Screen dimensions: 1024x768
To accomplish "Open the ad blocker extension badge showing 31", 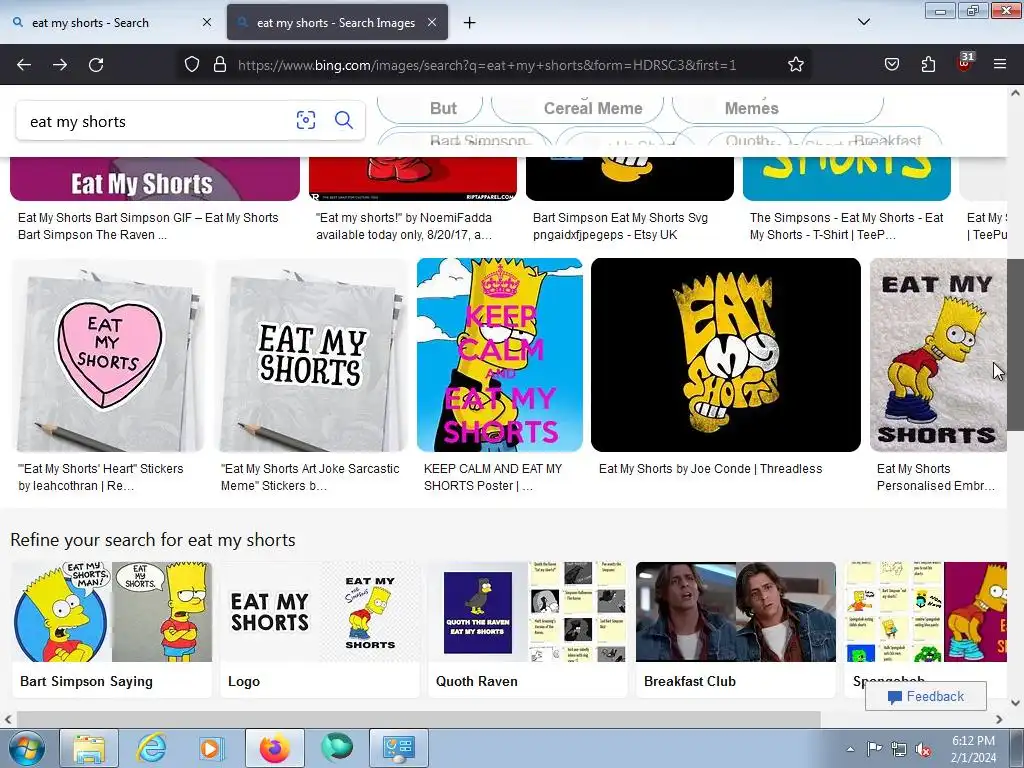I will point(965,62).
